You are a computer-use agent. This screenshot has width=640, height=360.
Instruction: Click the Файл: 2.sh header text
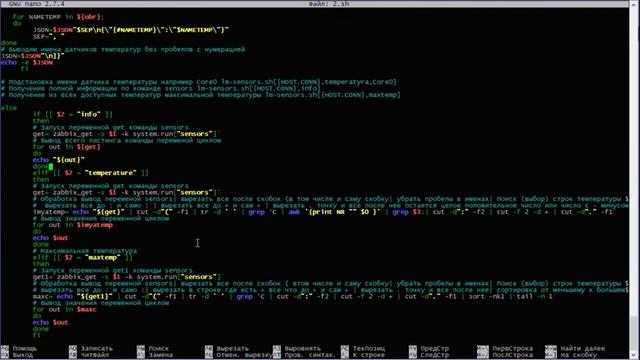(x=329, y=4)
